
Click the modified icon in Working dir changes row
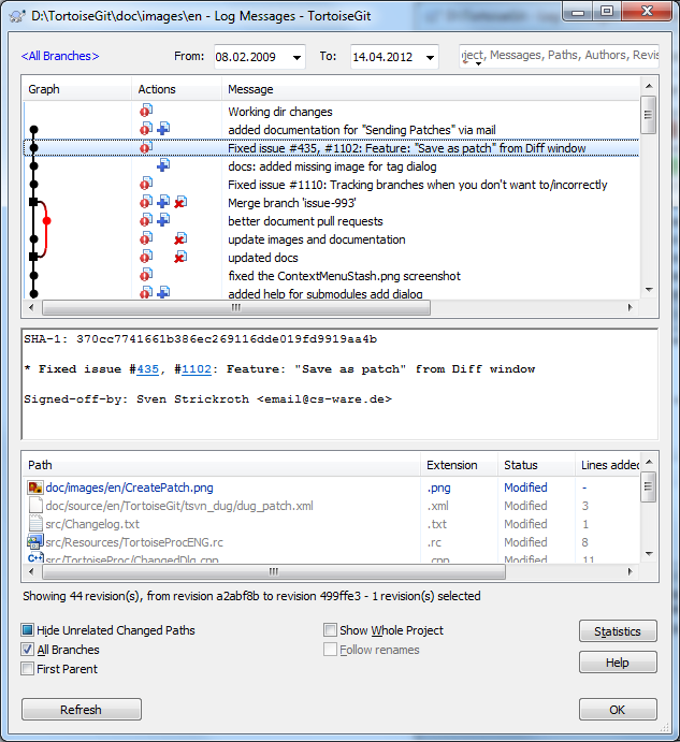(x=145, y=111)
